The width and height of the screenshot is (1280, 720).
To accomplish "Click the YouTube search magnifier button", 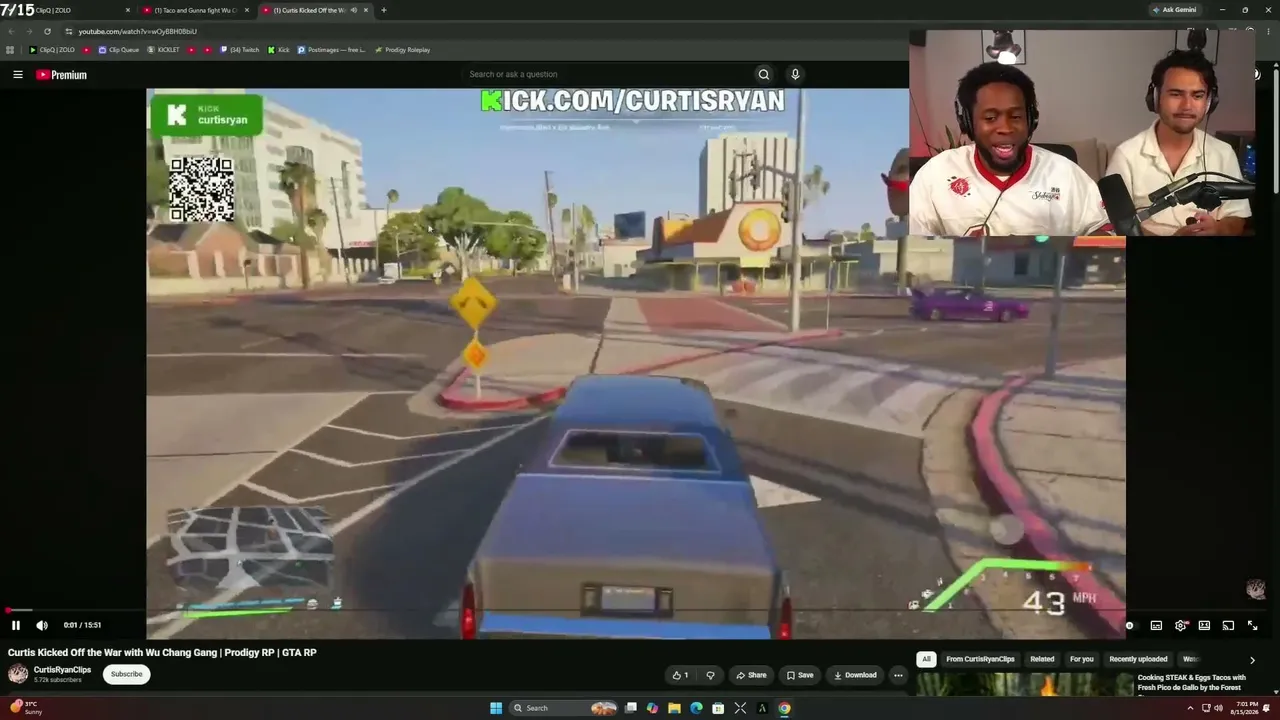I will (764, 74).
